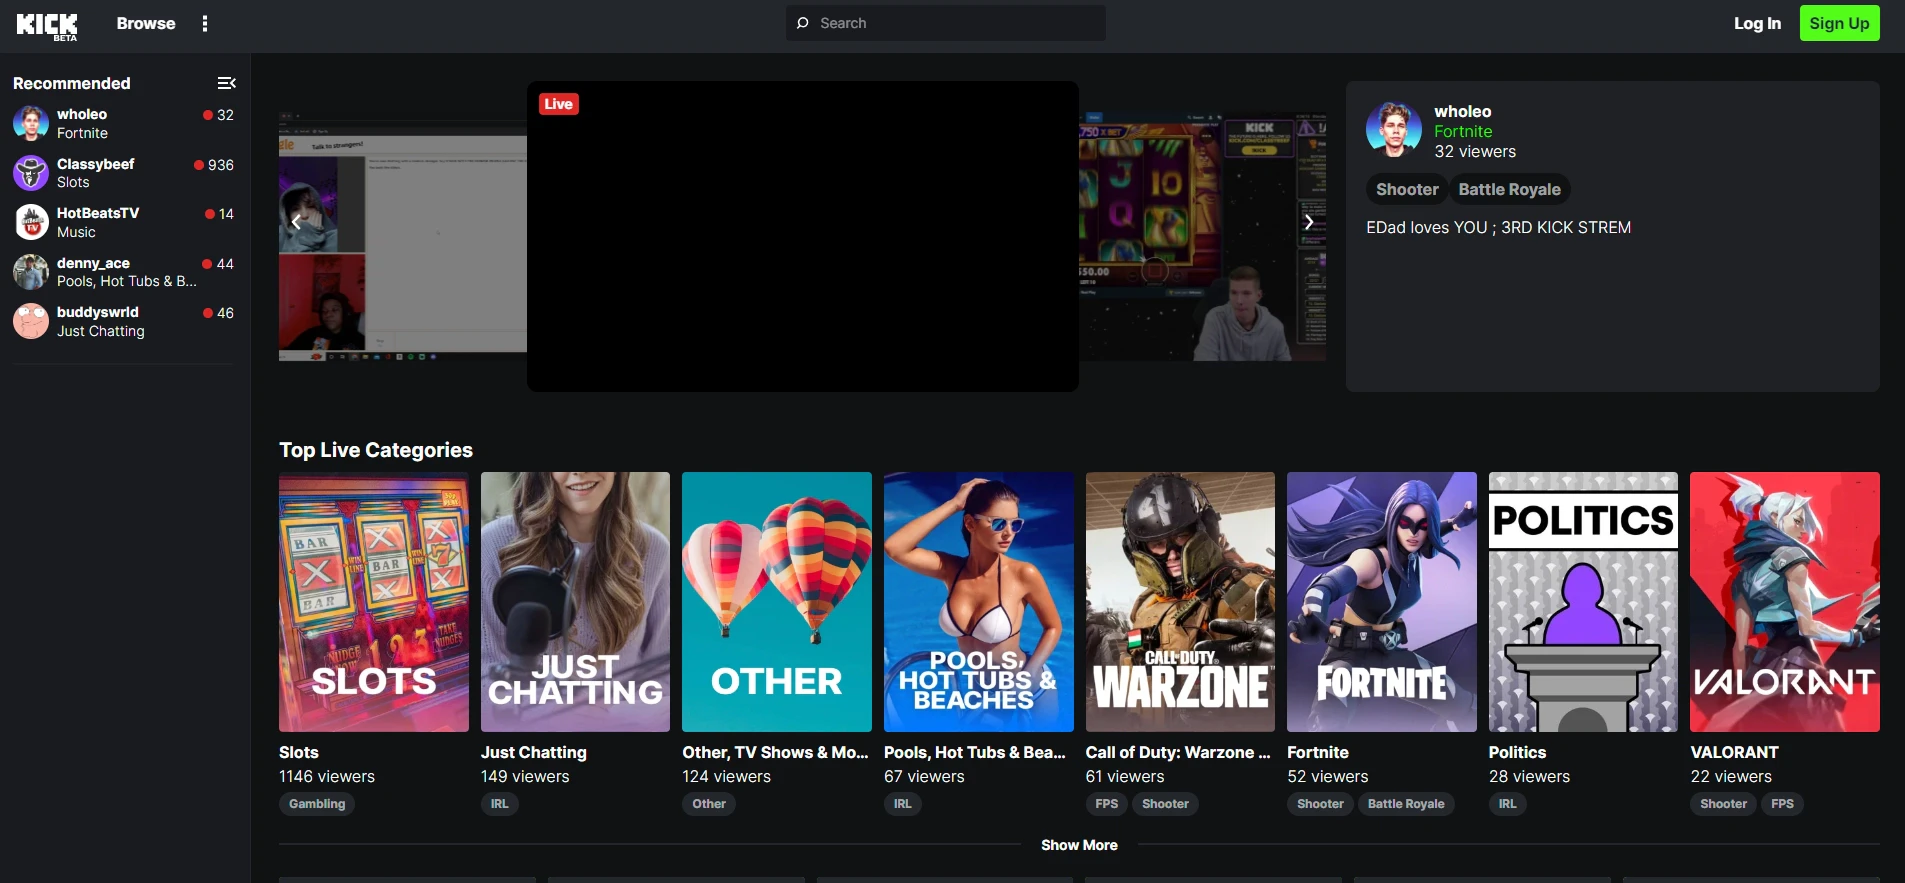Viewport: 1905px width, 883px height.
Task: Collapse the Recommended sidebar
Action: (x=227, y=83)
